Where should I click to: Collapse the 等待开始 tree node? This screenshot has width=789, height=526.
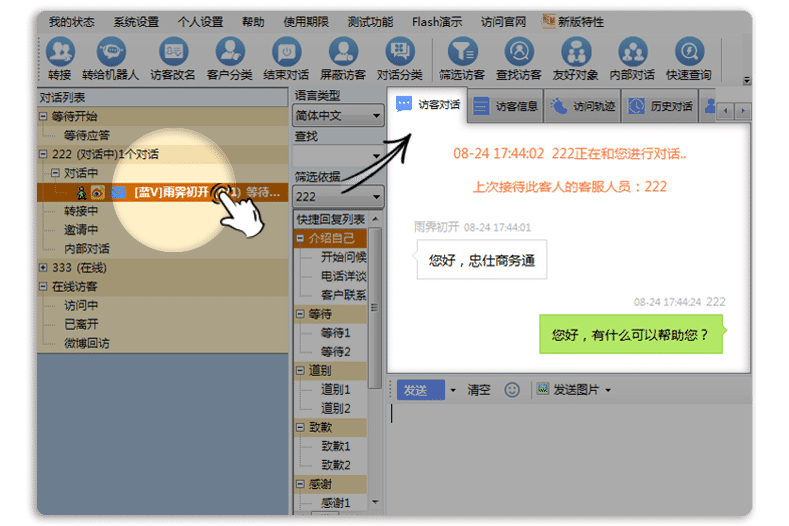click(x=43, y=116)
